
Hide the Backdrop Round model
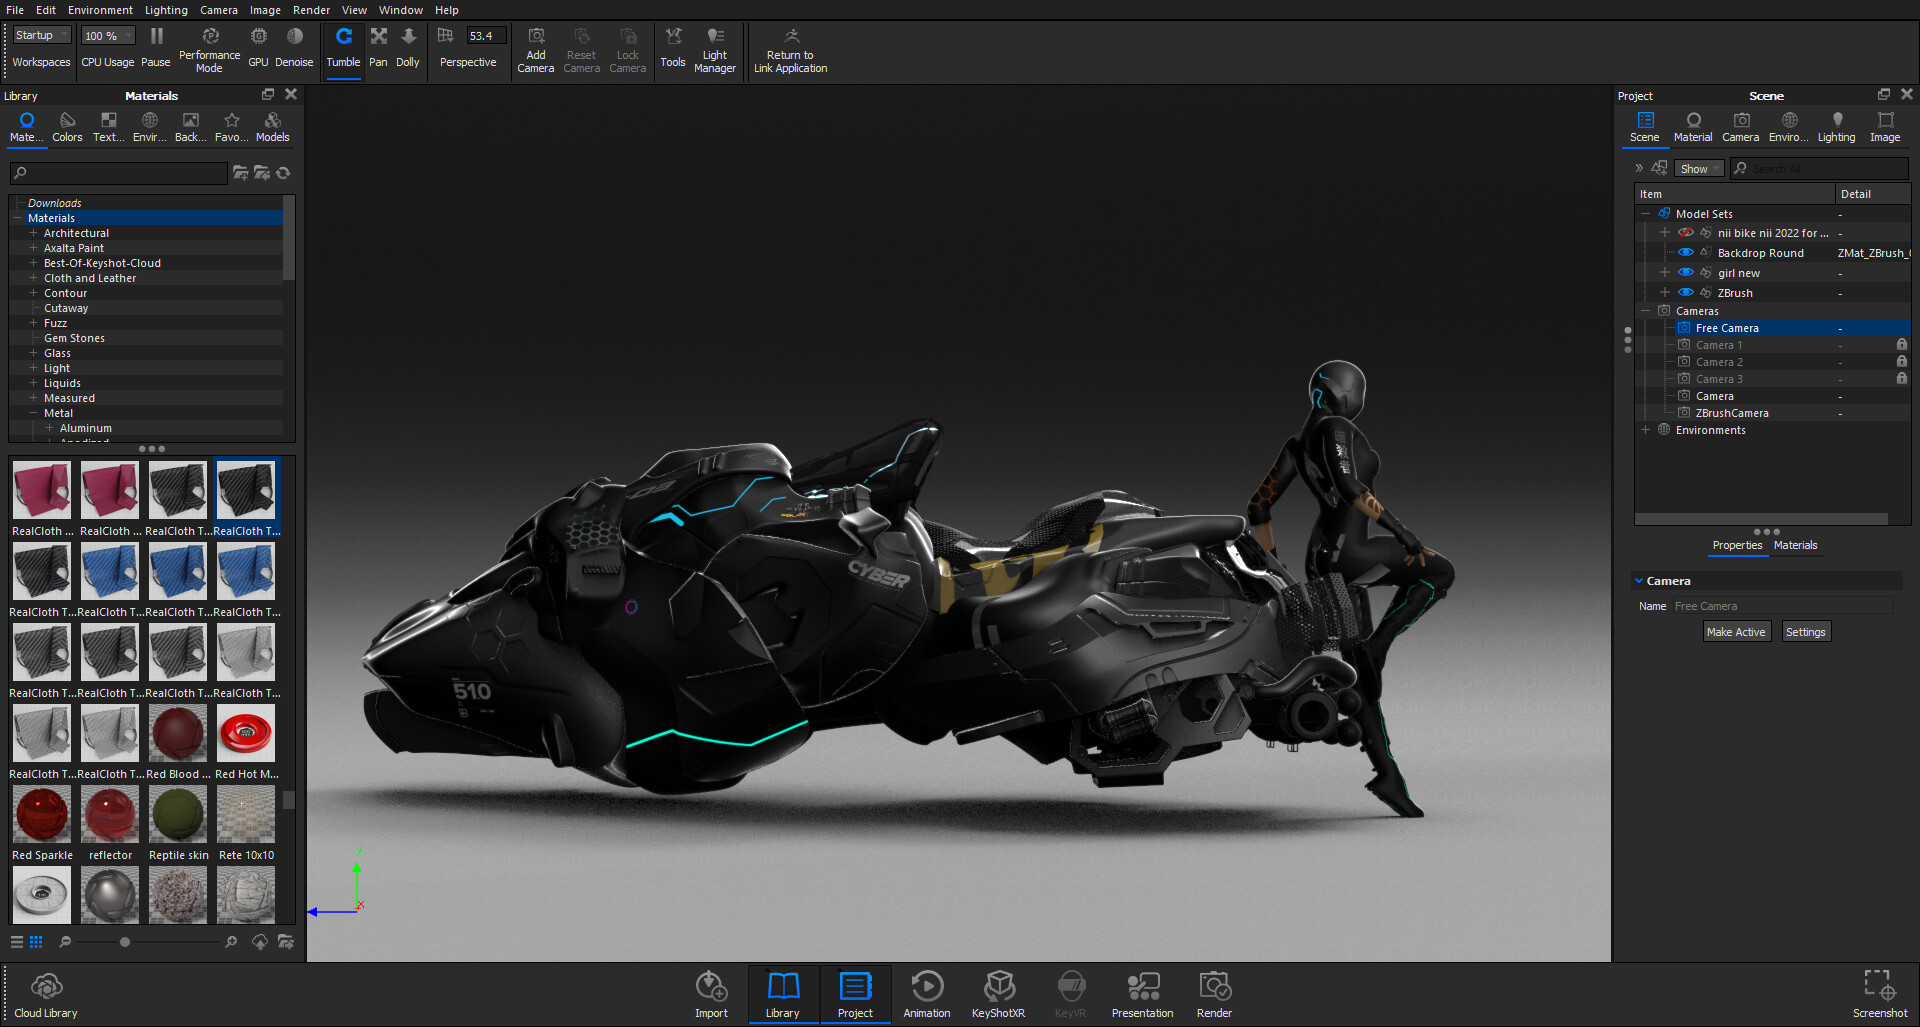(1686, 253)
